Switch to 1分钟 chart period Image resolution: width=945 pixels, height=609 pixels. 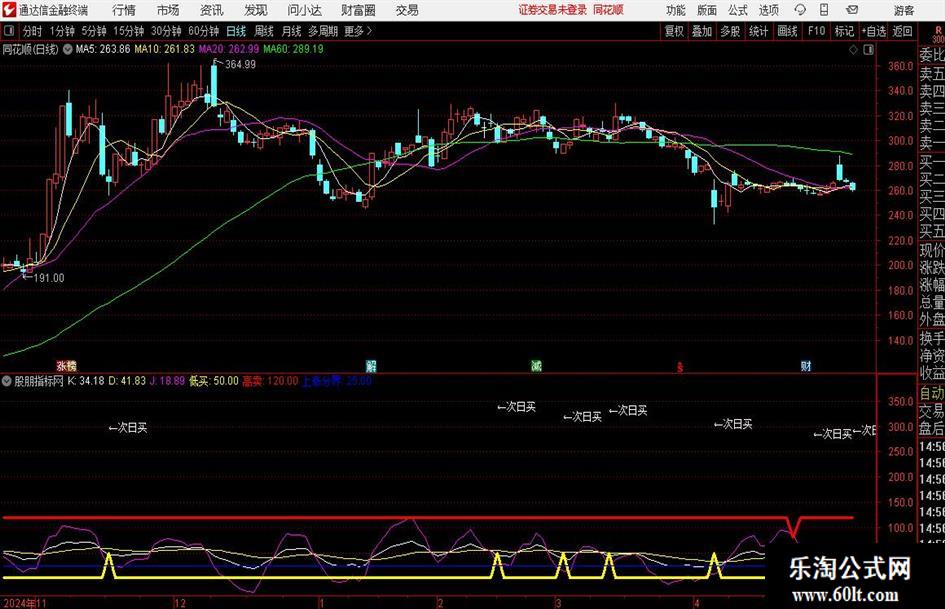point(62,31)
